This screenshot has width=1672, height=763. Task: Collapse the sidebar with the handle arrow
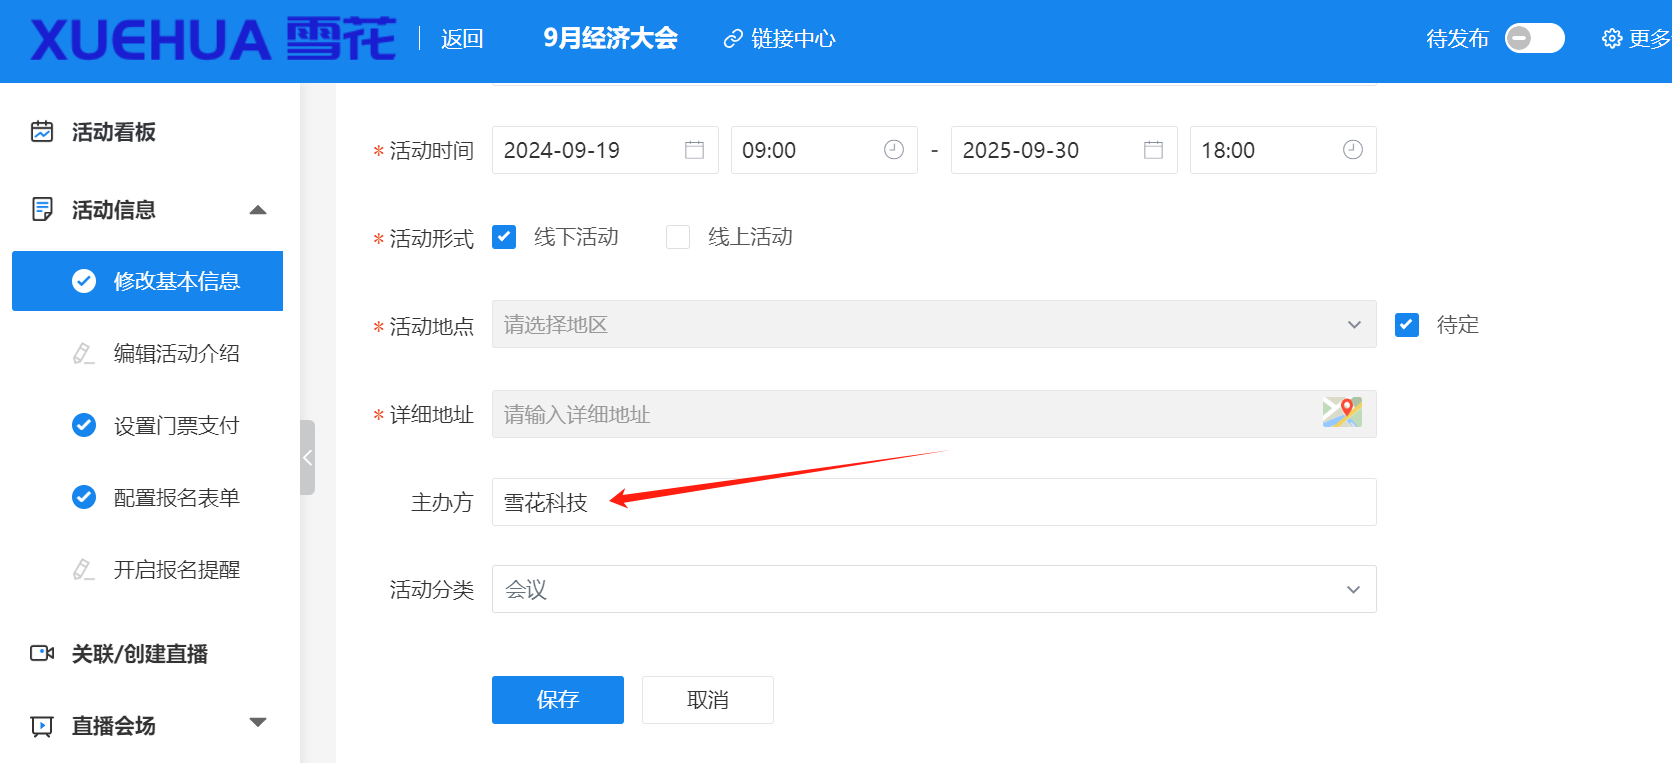point(308,458)
